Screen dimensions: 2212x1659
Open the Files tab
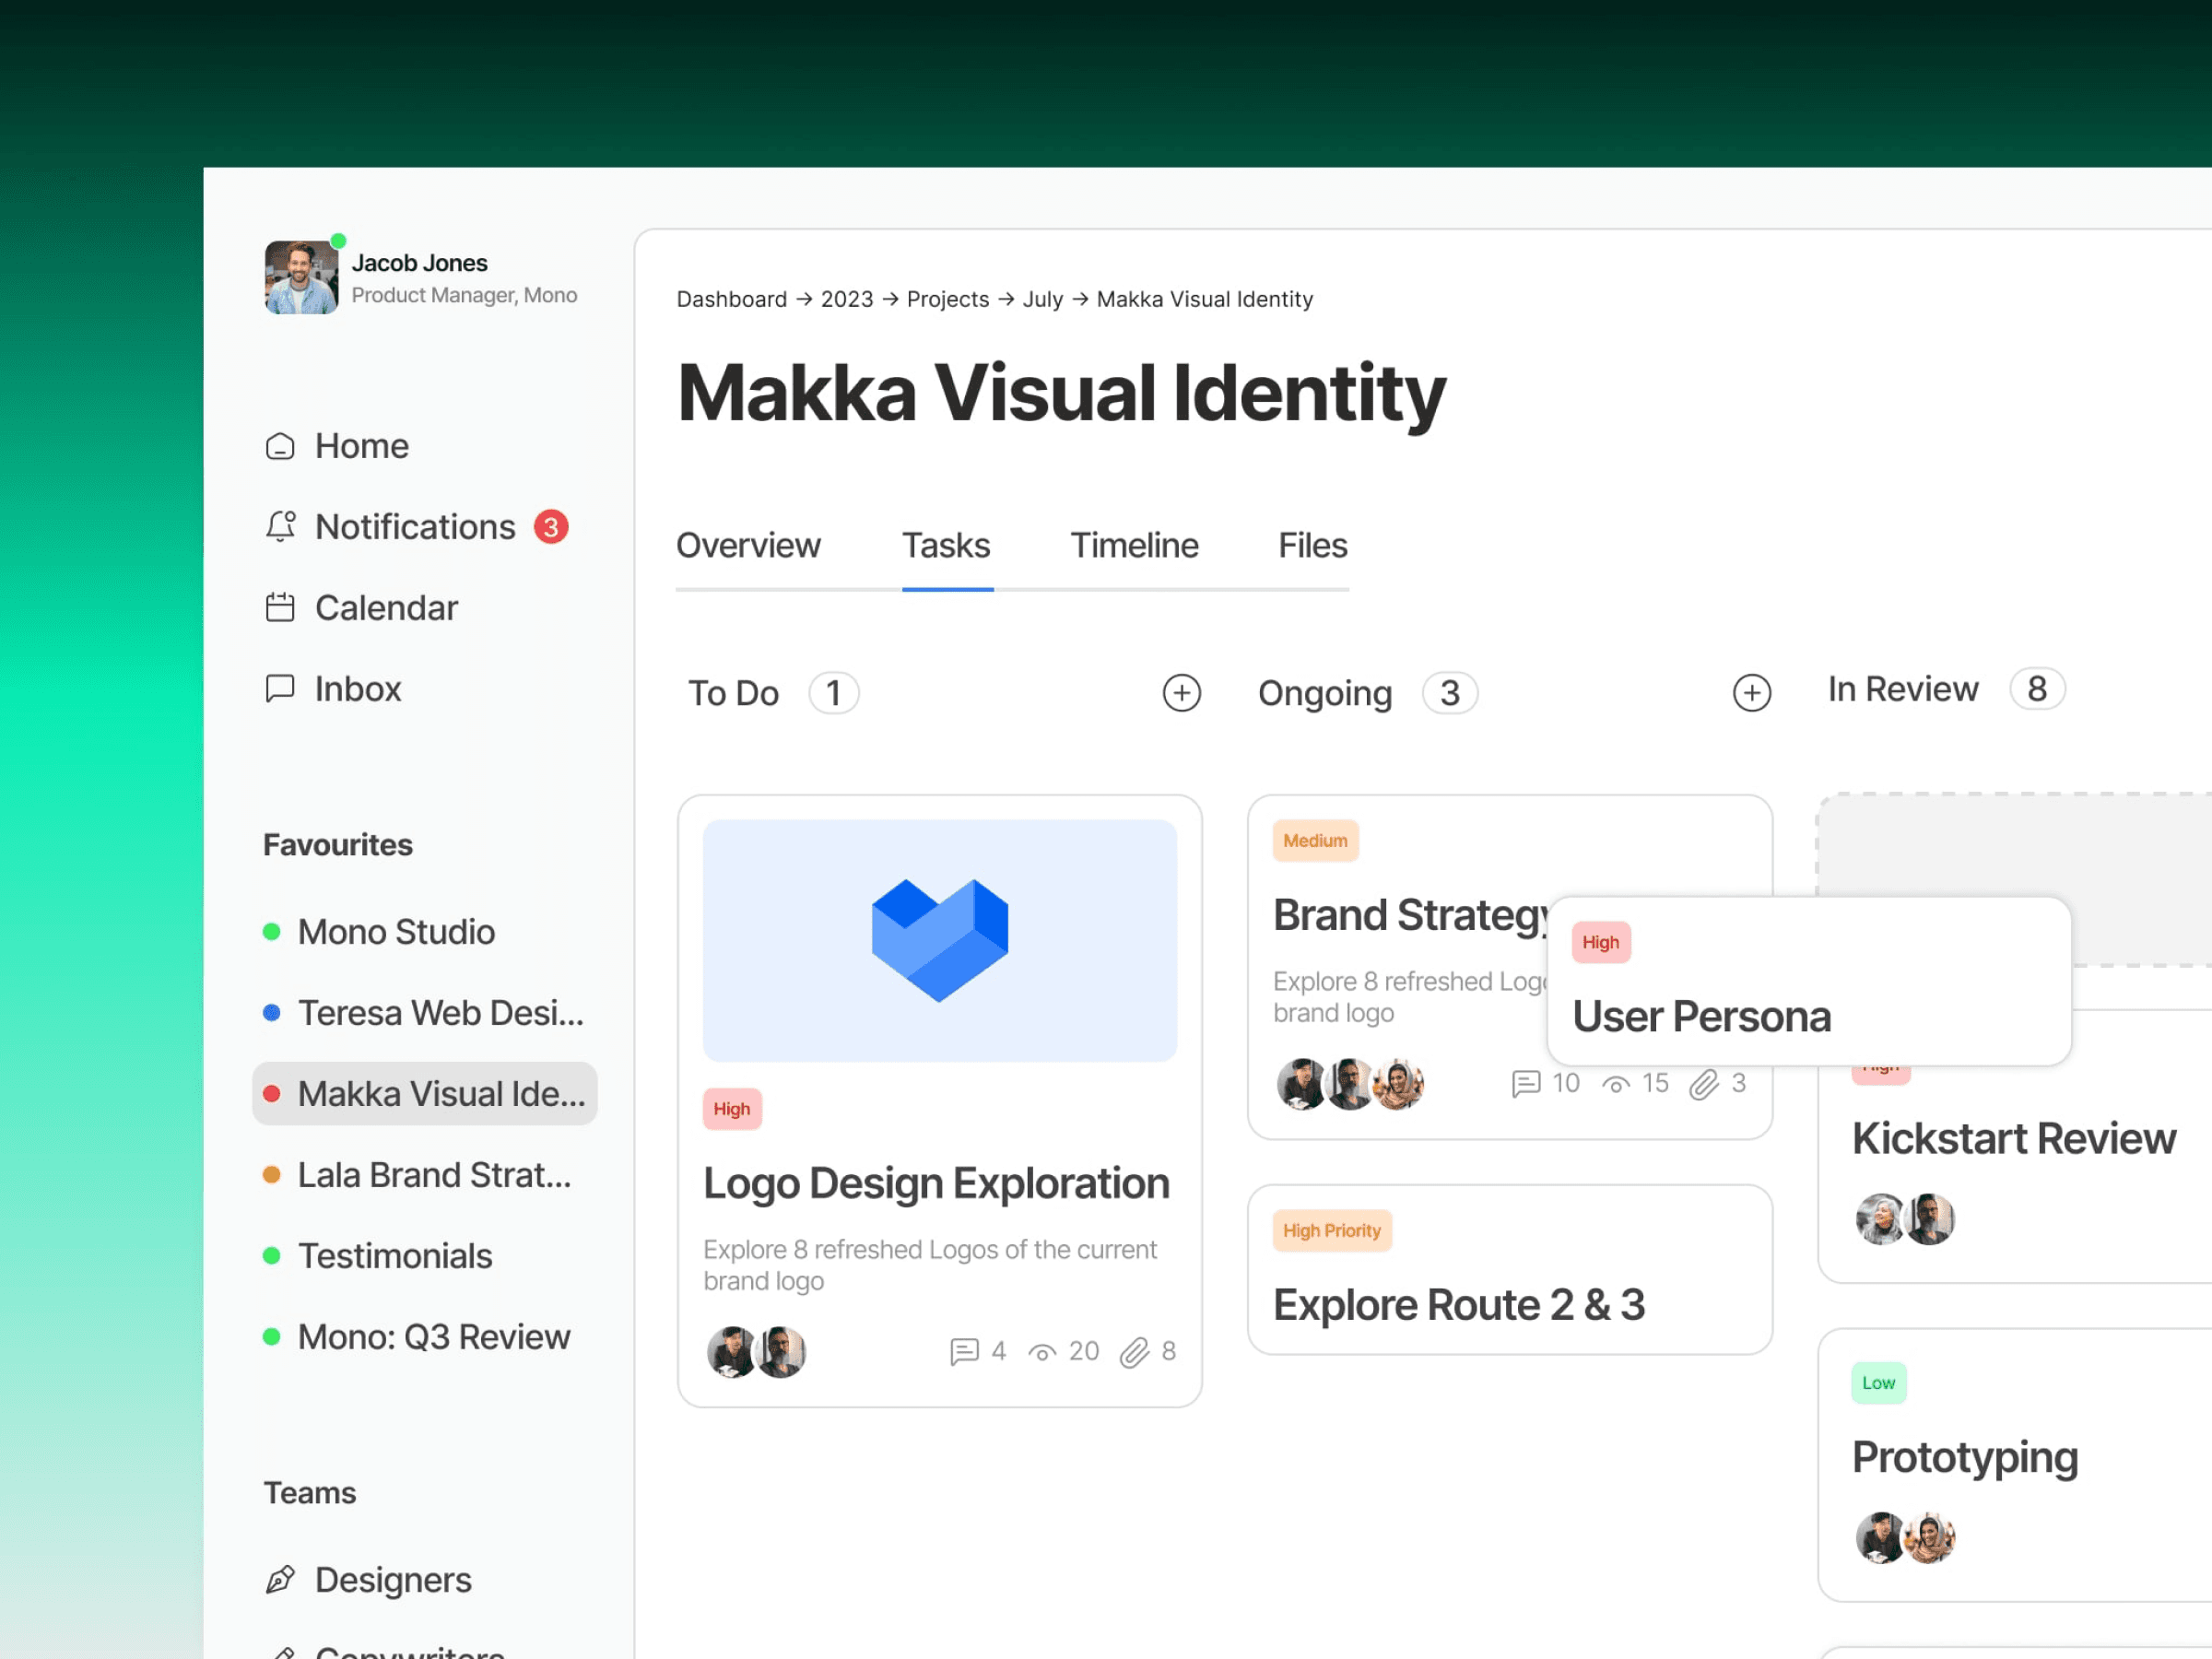click(x=1312, y=545)
